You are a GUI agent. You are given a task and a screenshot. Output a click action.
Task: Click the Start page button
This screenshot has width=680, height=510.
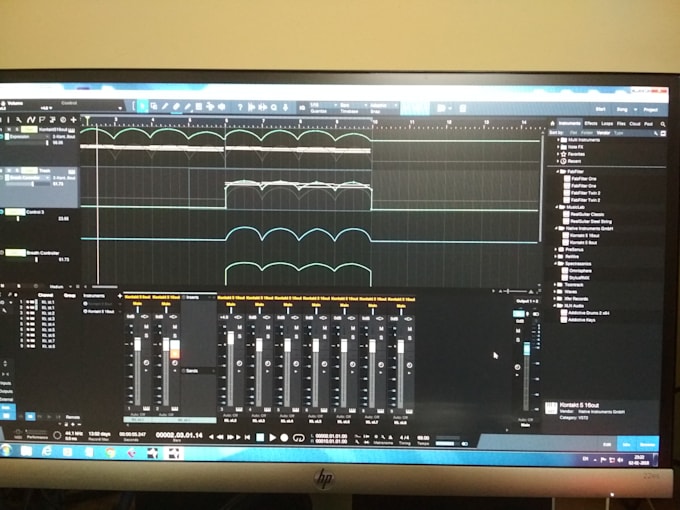tap(601, 109)
